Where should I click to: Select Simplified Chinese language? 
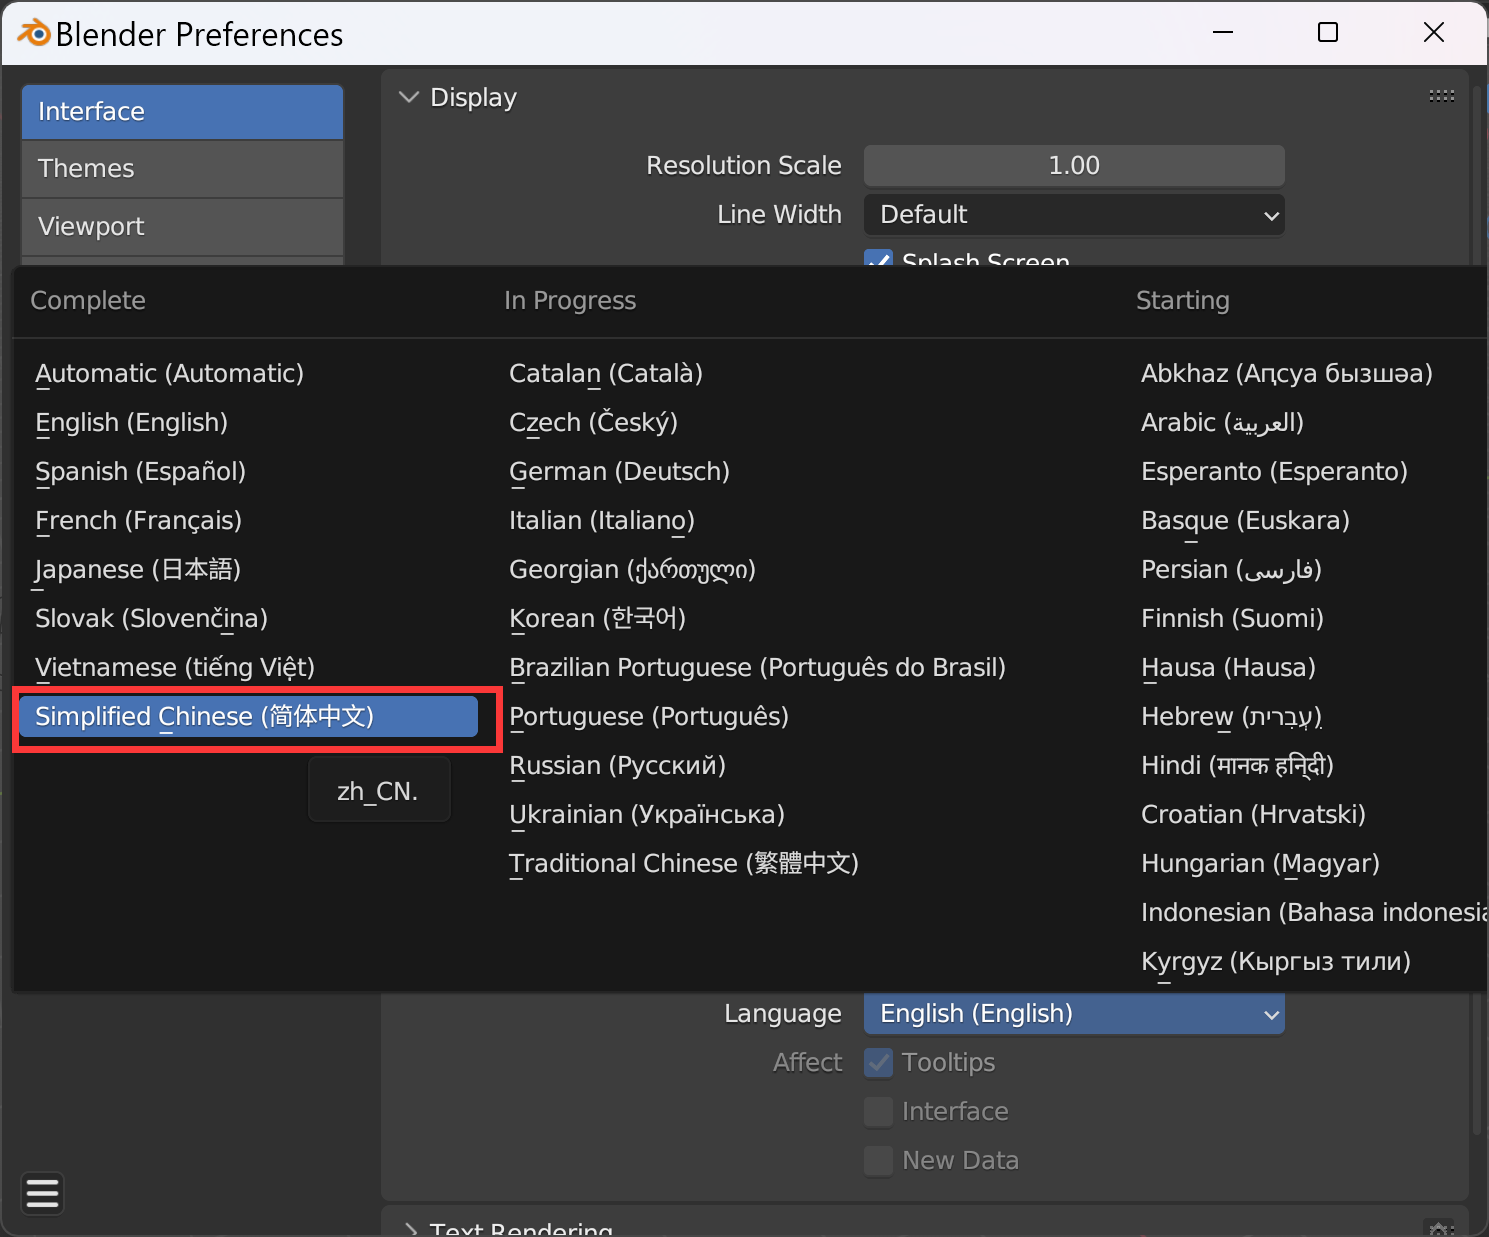click(247, 717)
